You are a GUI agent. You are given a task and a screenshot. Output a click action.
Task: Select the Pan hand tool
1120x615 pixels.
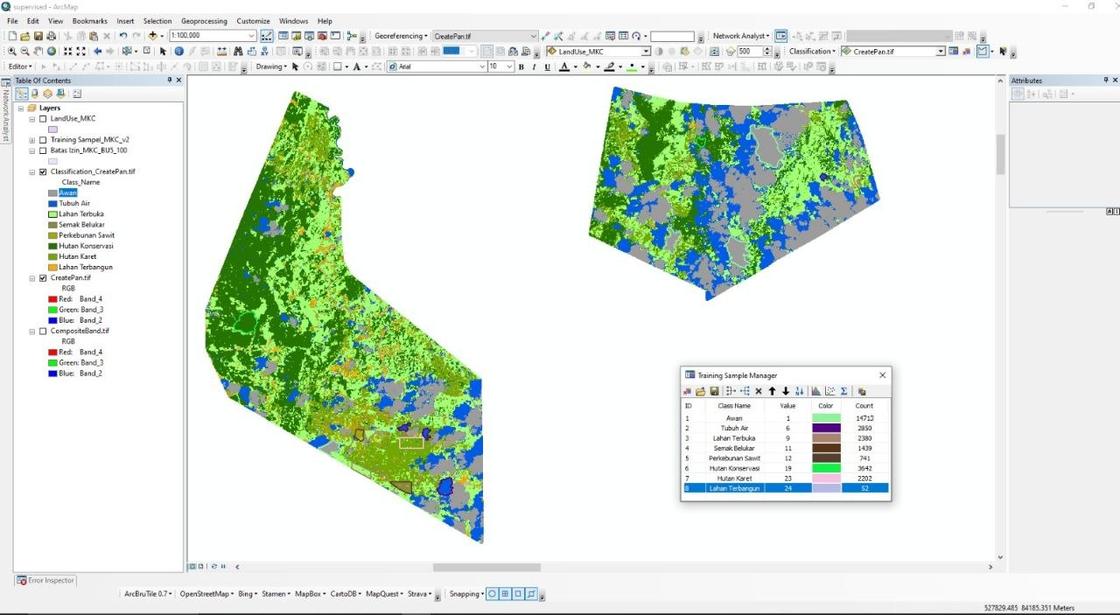[38, 51]
